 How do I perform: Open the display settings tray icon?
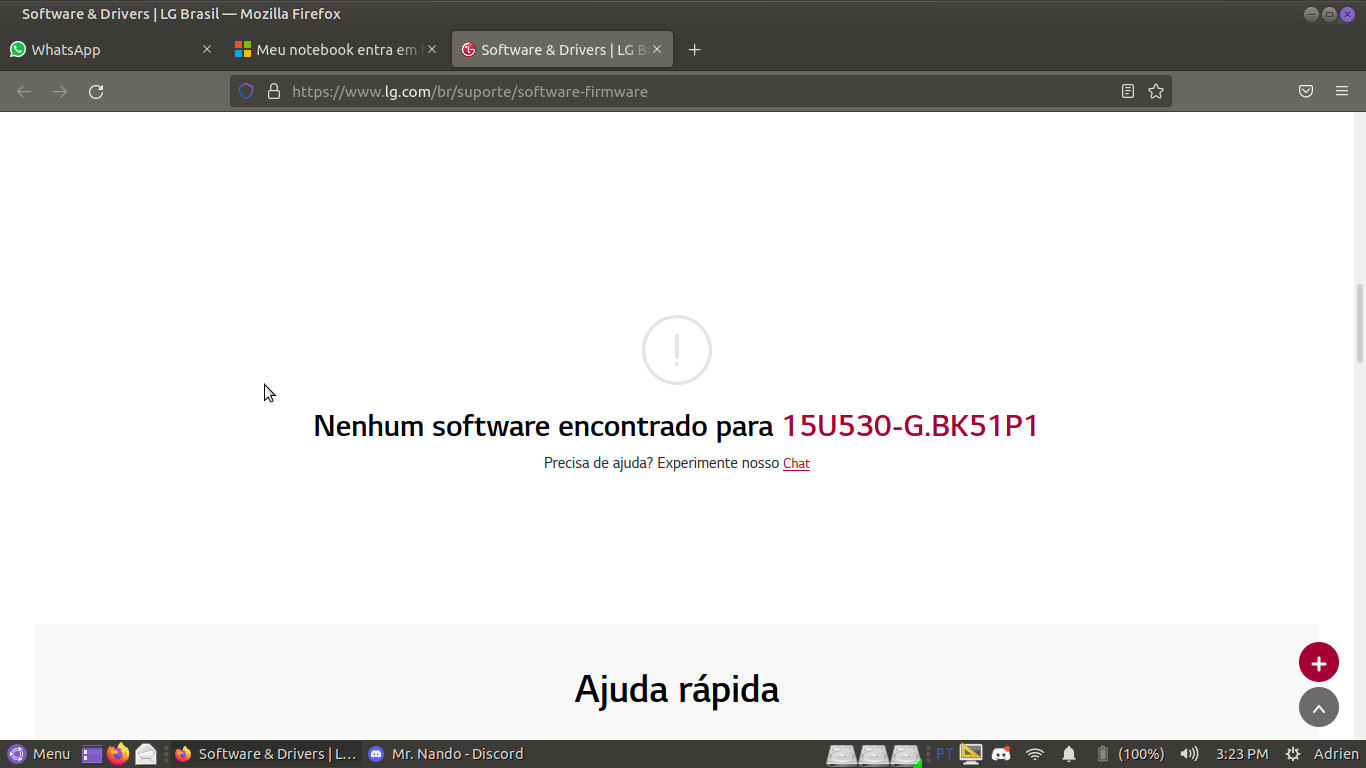tap(971, 754)
